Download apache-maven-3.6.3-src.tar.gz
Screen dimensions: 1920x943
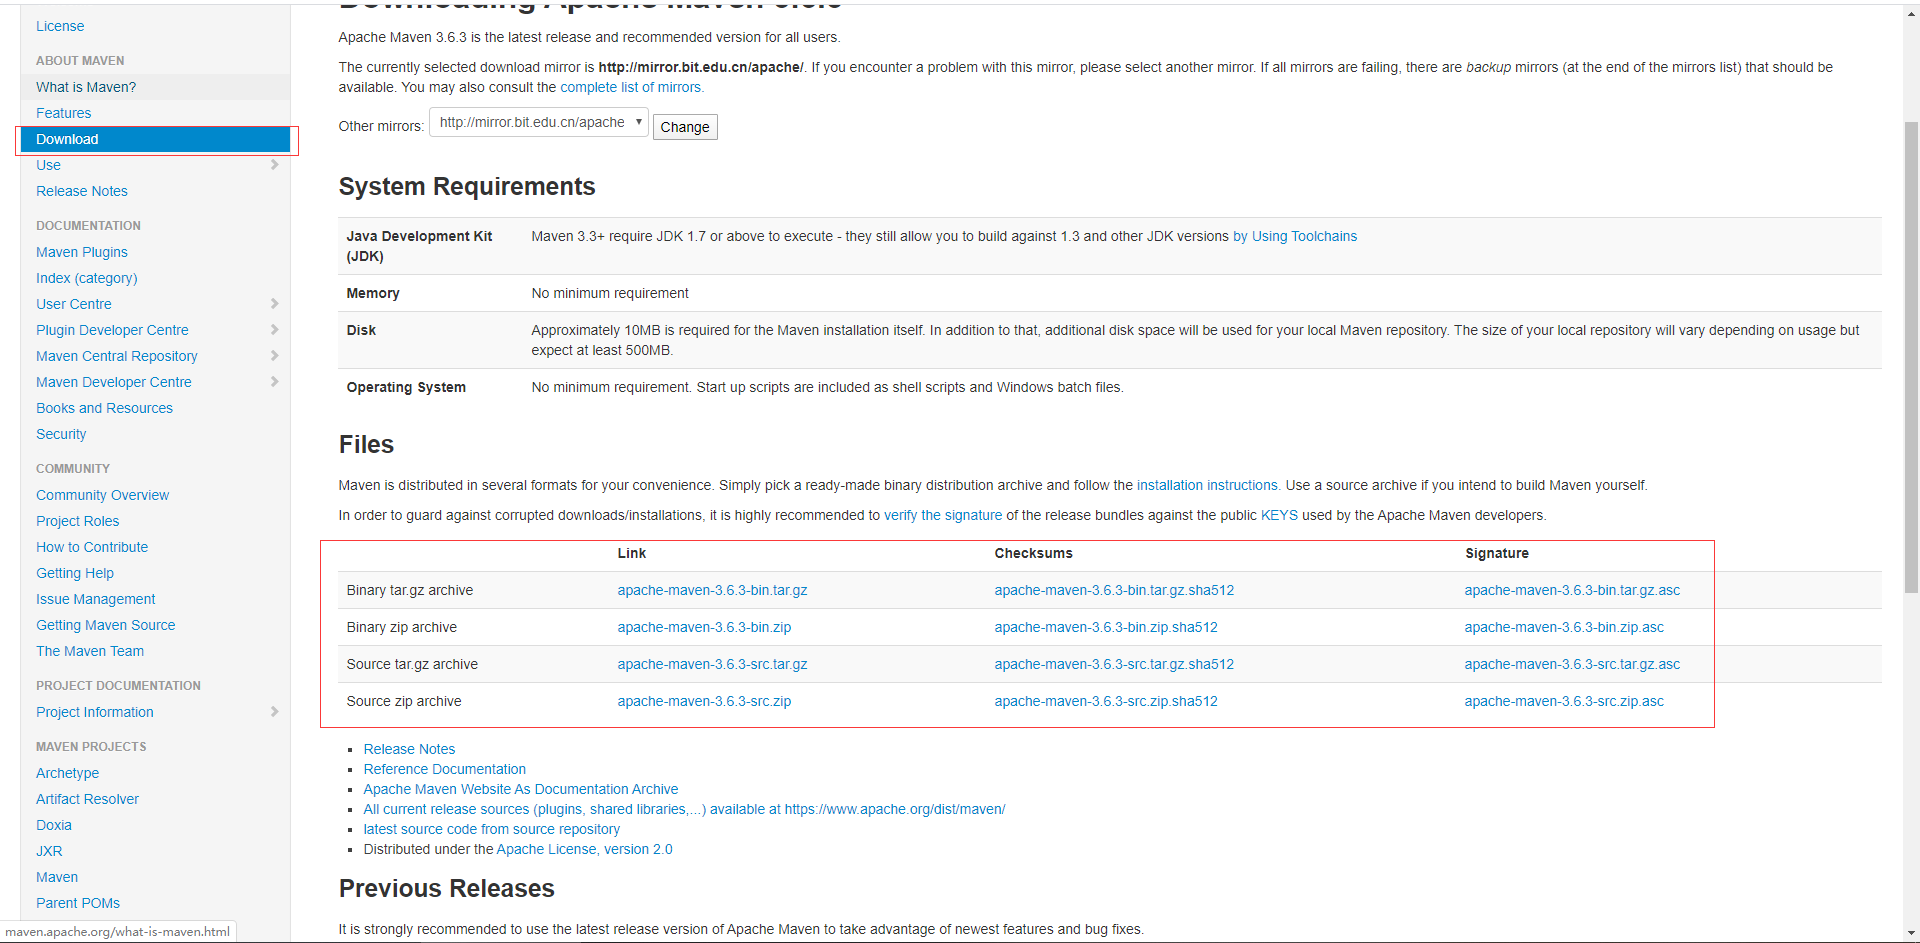[712, 664]
